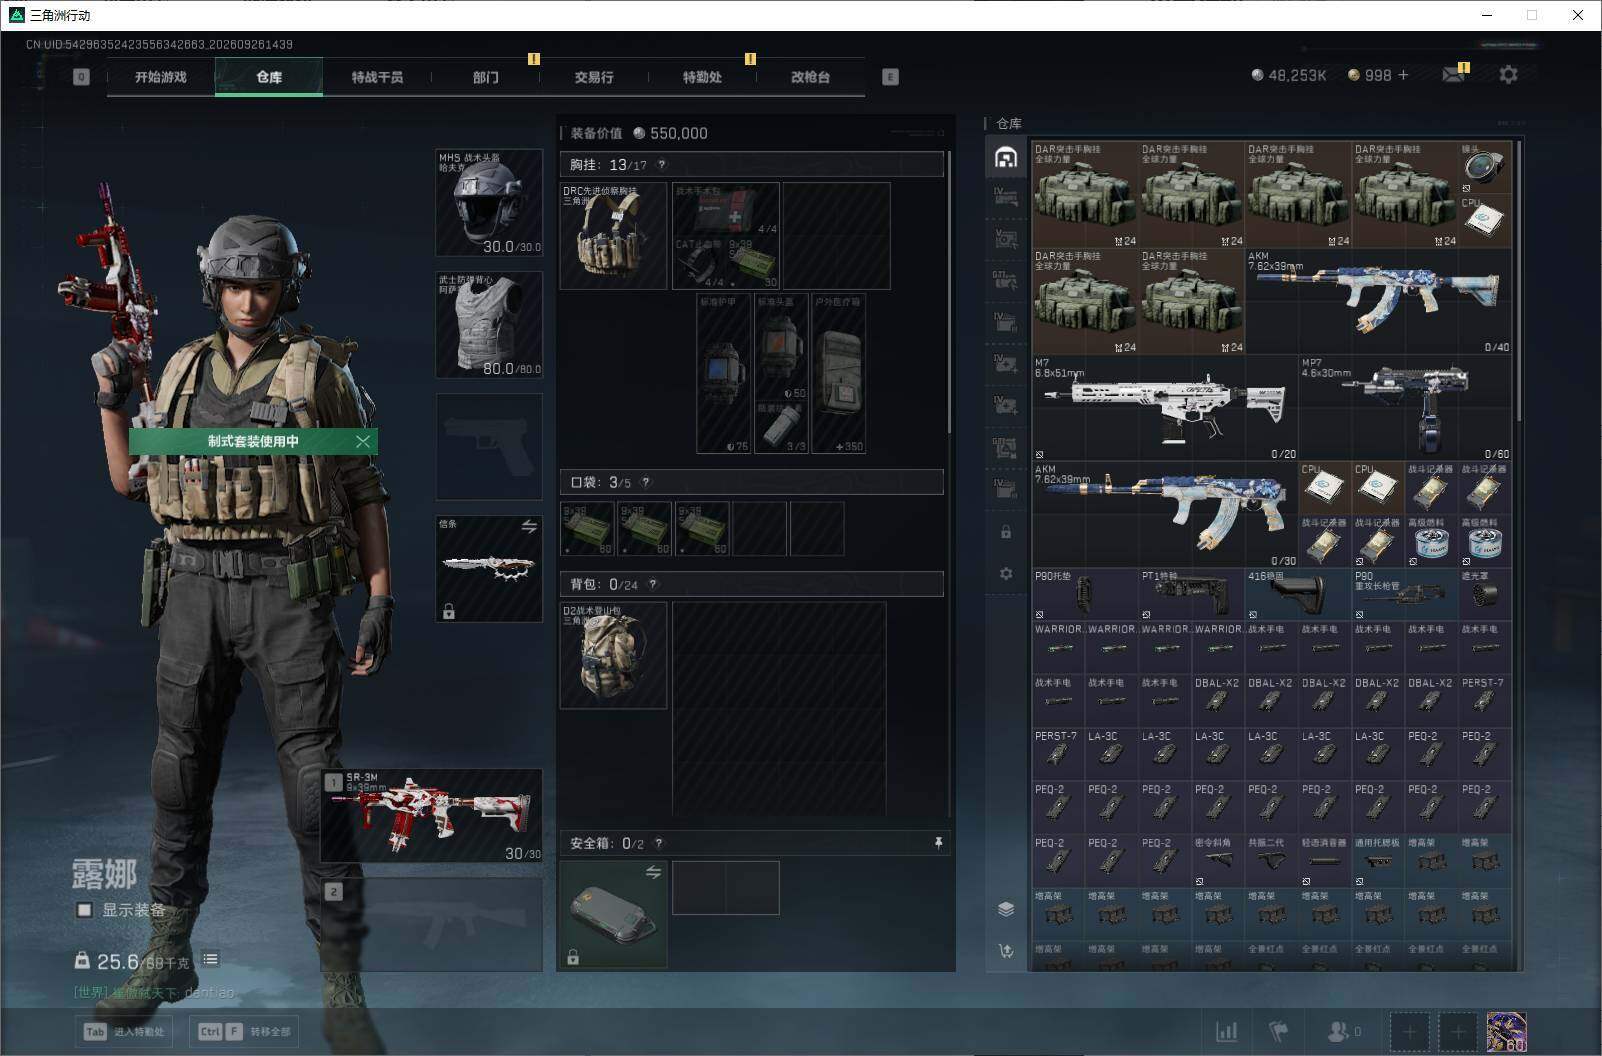Viewport: 1602px width, 1056px height.
Task: Select the SR-3M primary weapon slot
Action: point(431,816)
